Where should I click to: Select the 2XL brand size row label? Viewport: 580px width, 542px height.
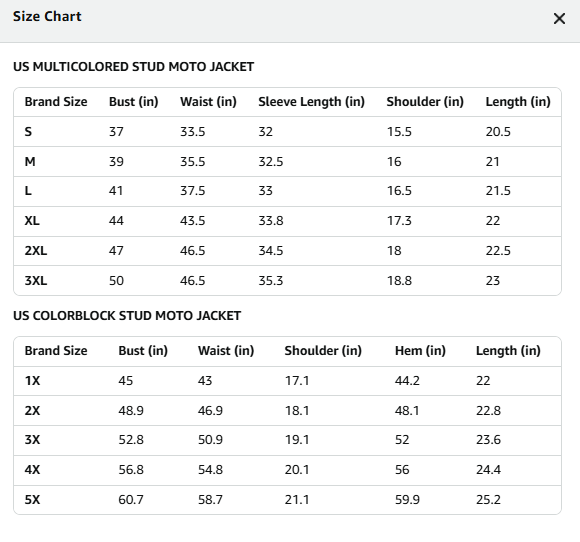coord(36,251)
